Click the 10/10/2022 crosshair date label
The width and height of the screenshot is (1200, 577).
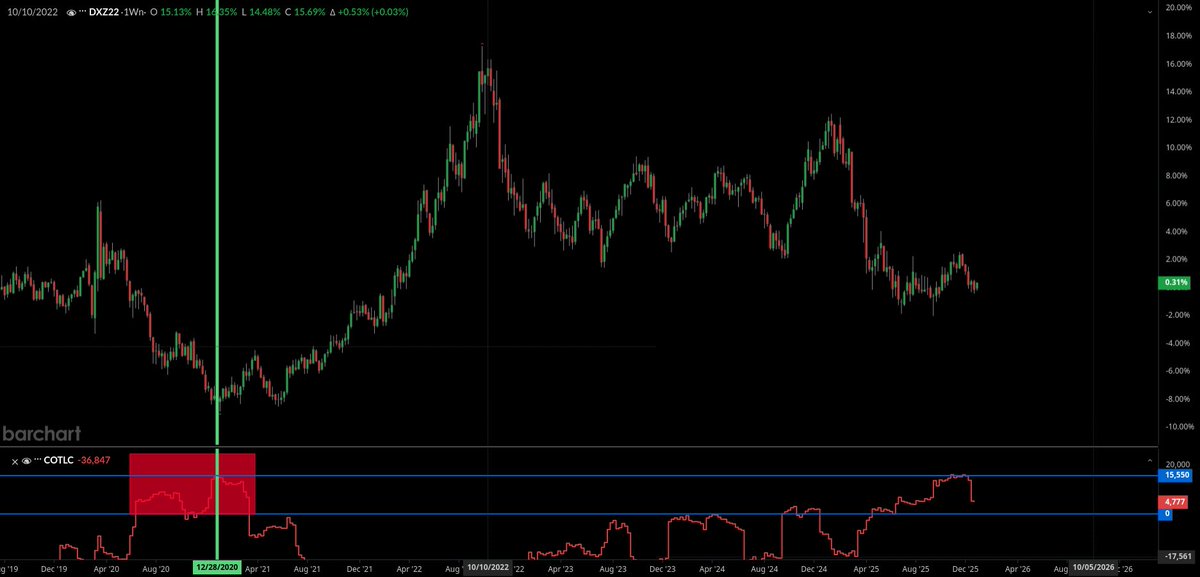(490, 567)
